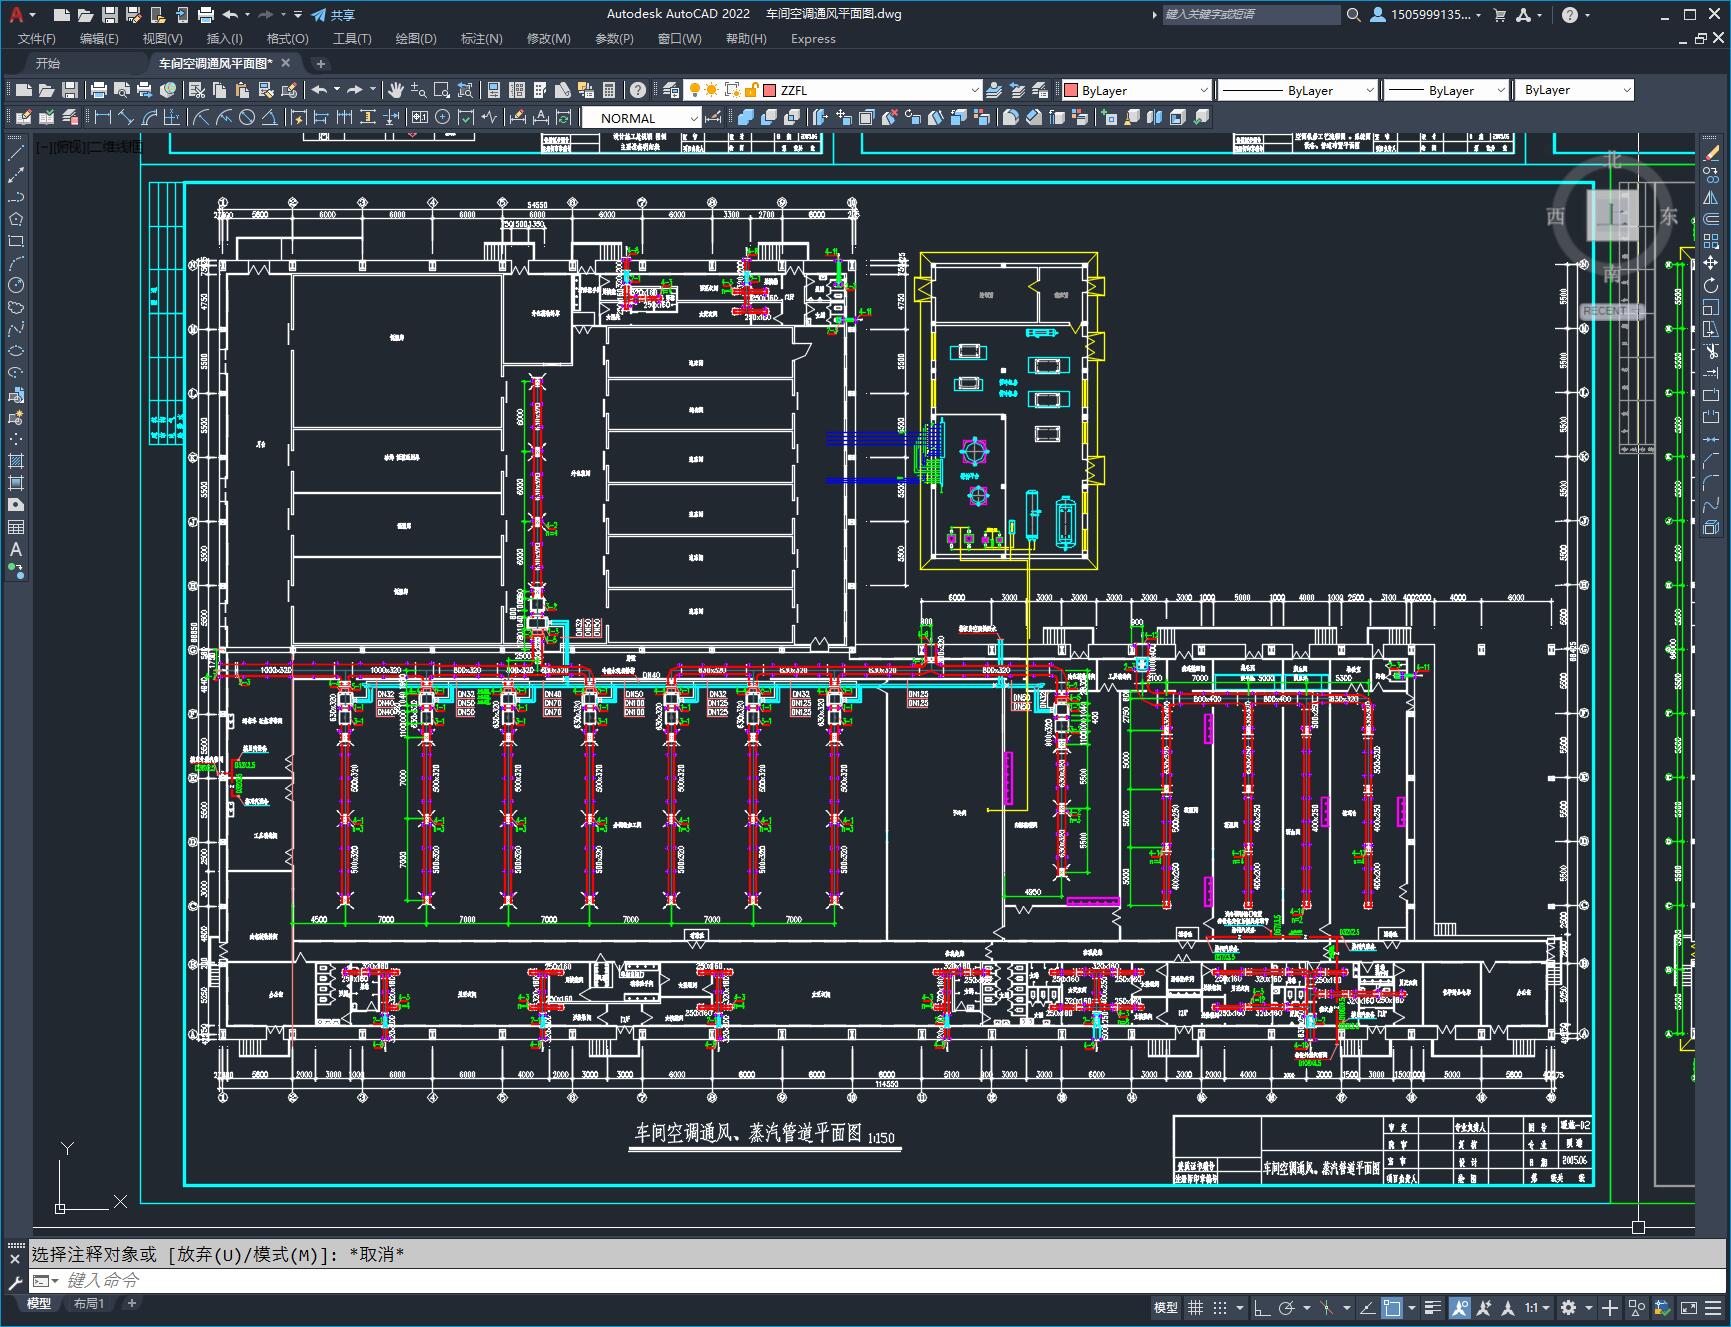
Task: Click the keyword search input field
Action: point(1251,14)
